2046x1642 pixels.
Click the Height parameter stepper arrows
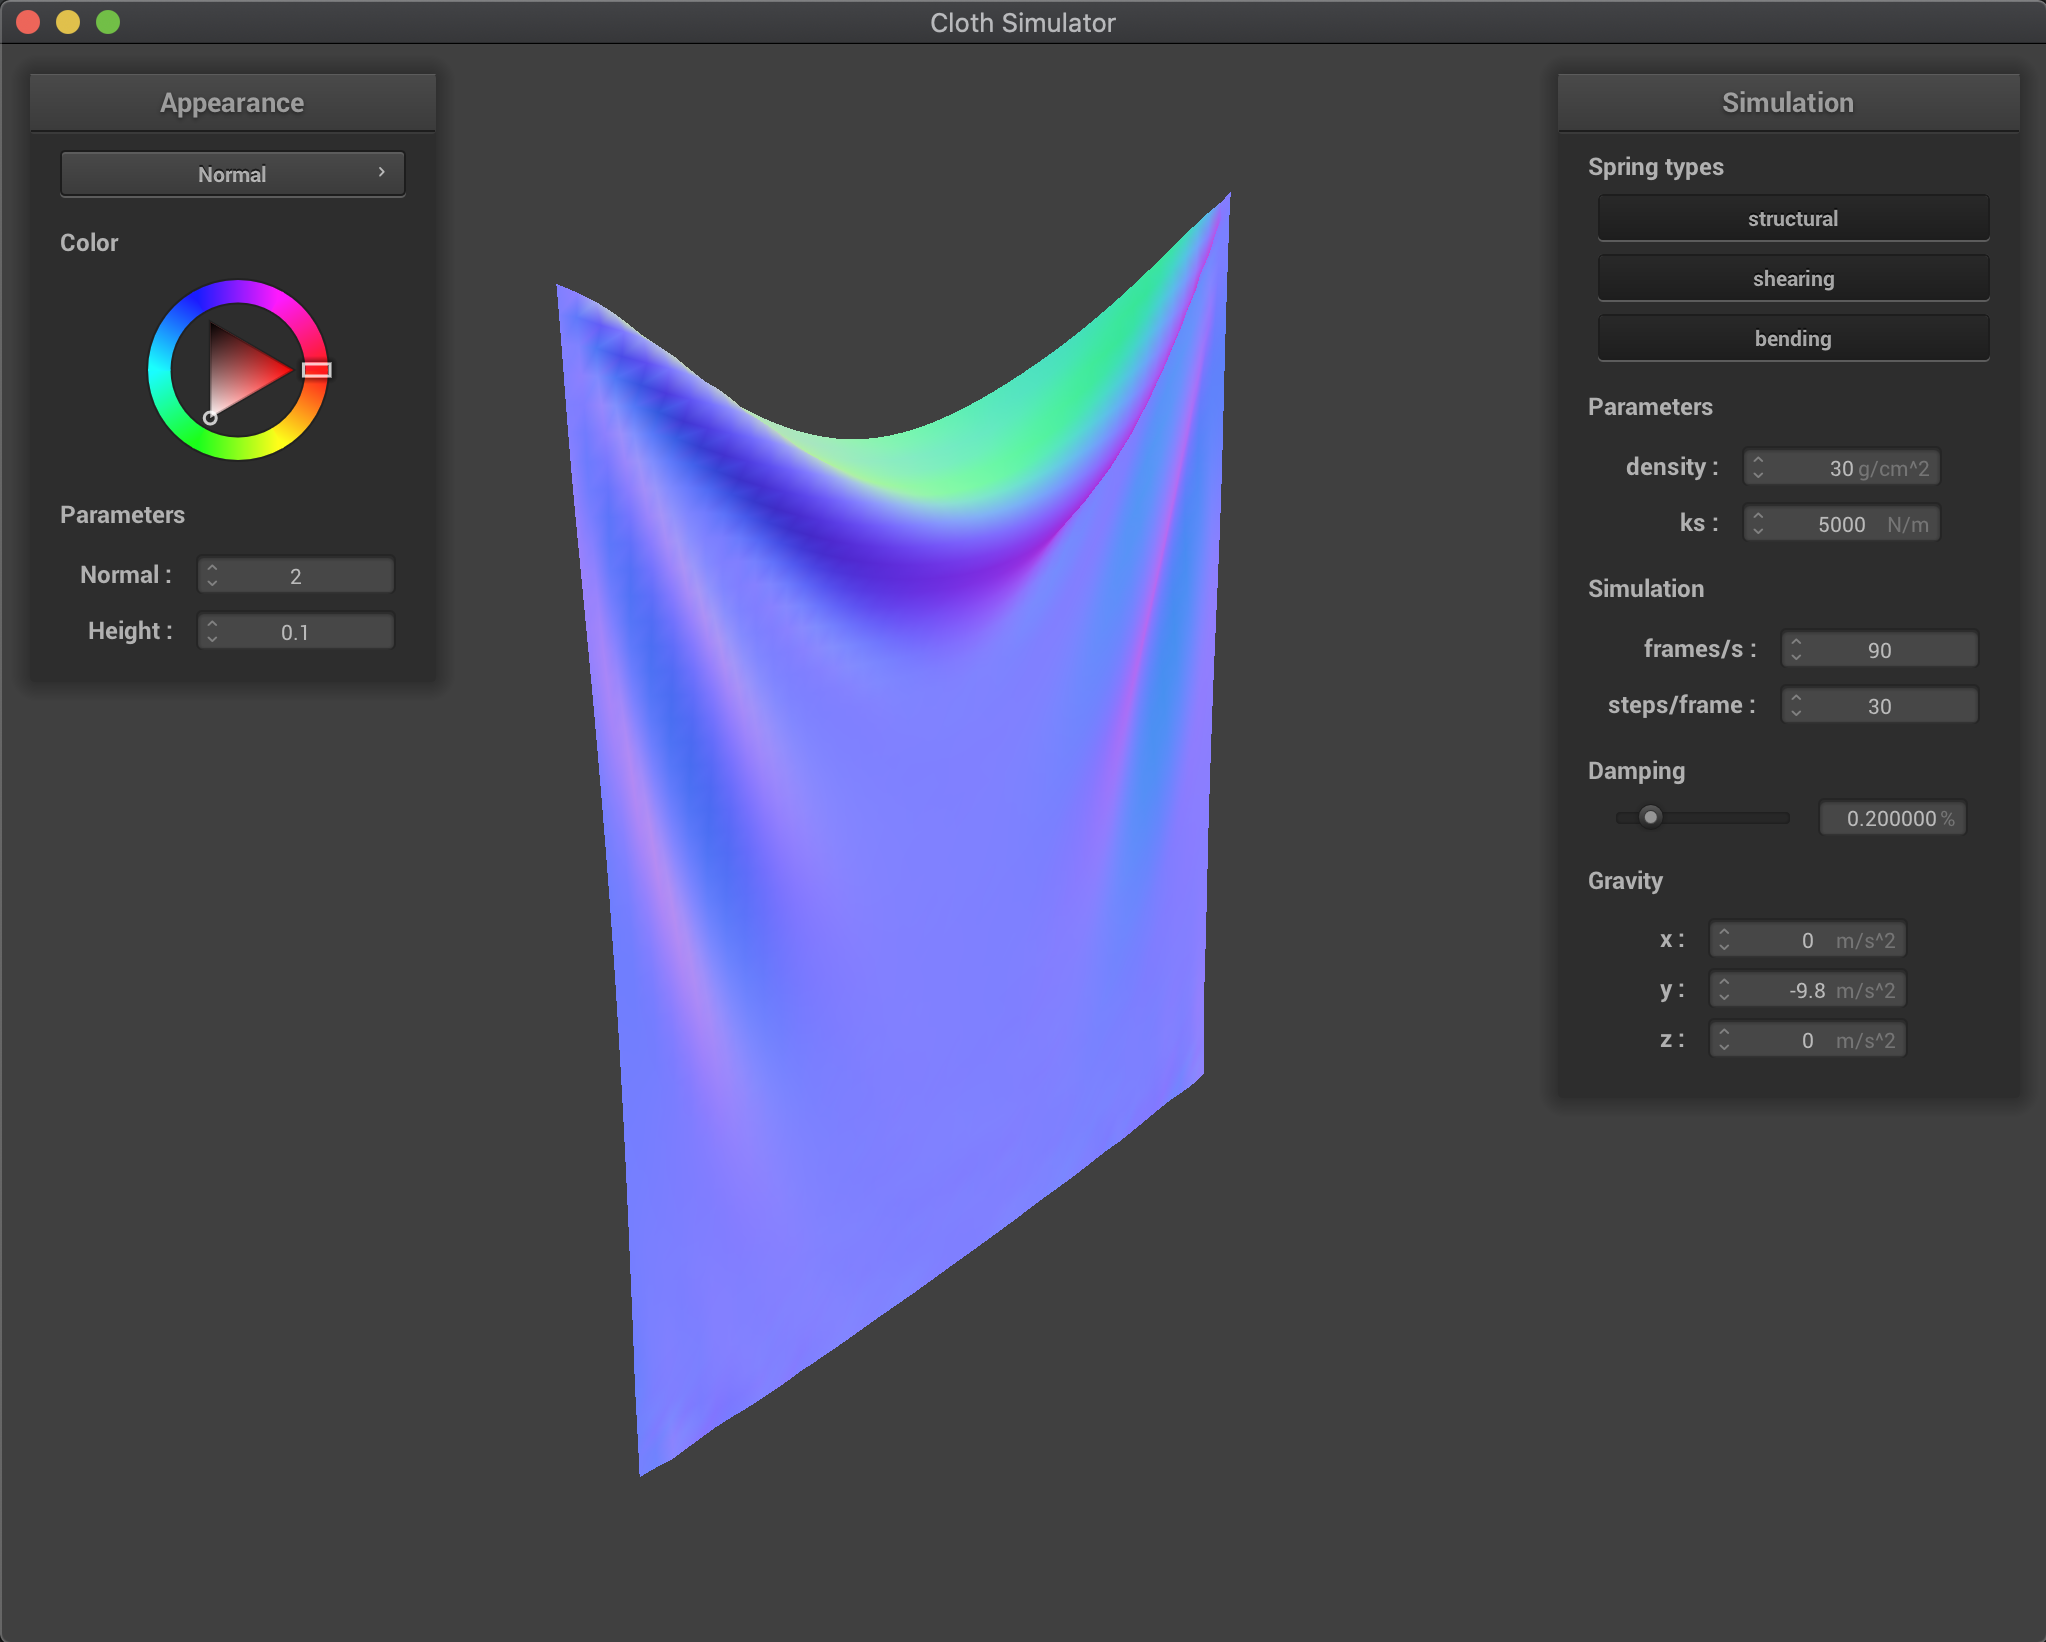212,632
